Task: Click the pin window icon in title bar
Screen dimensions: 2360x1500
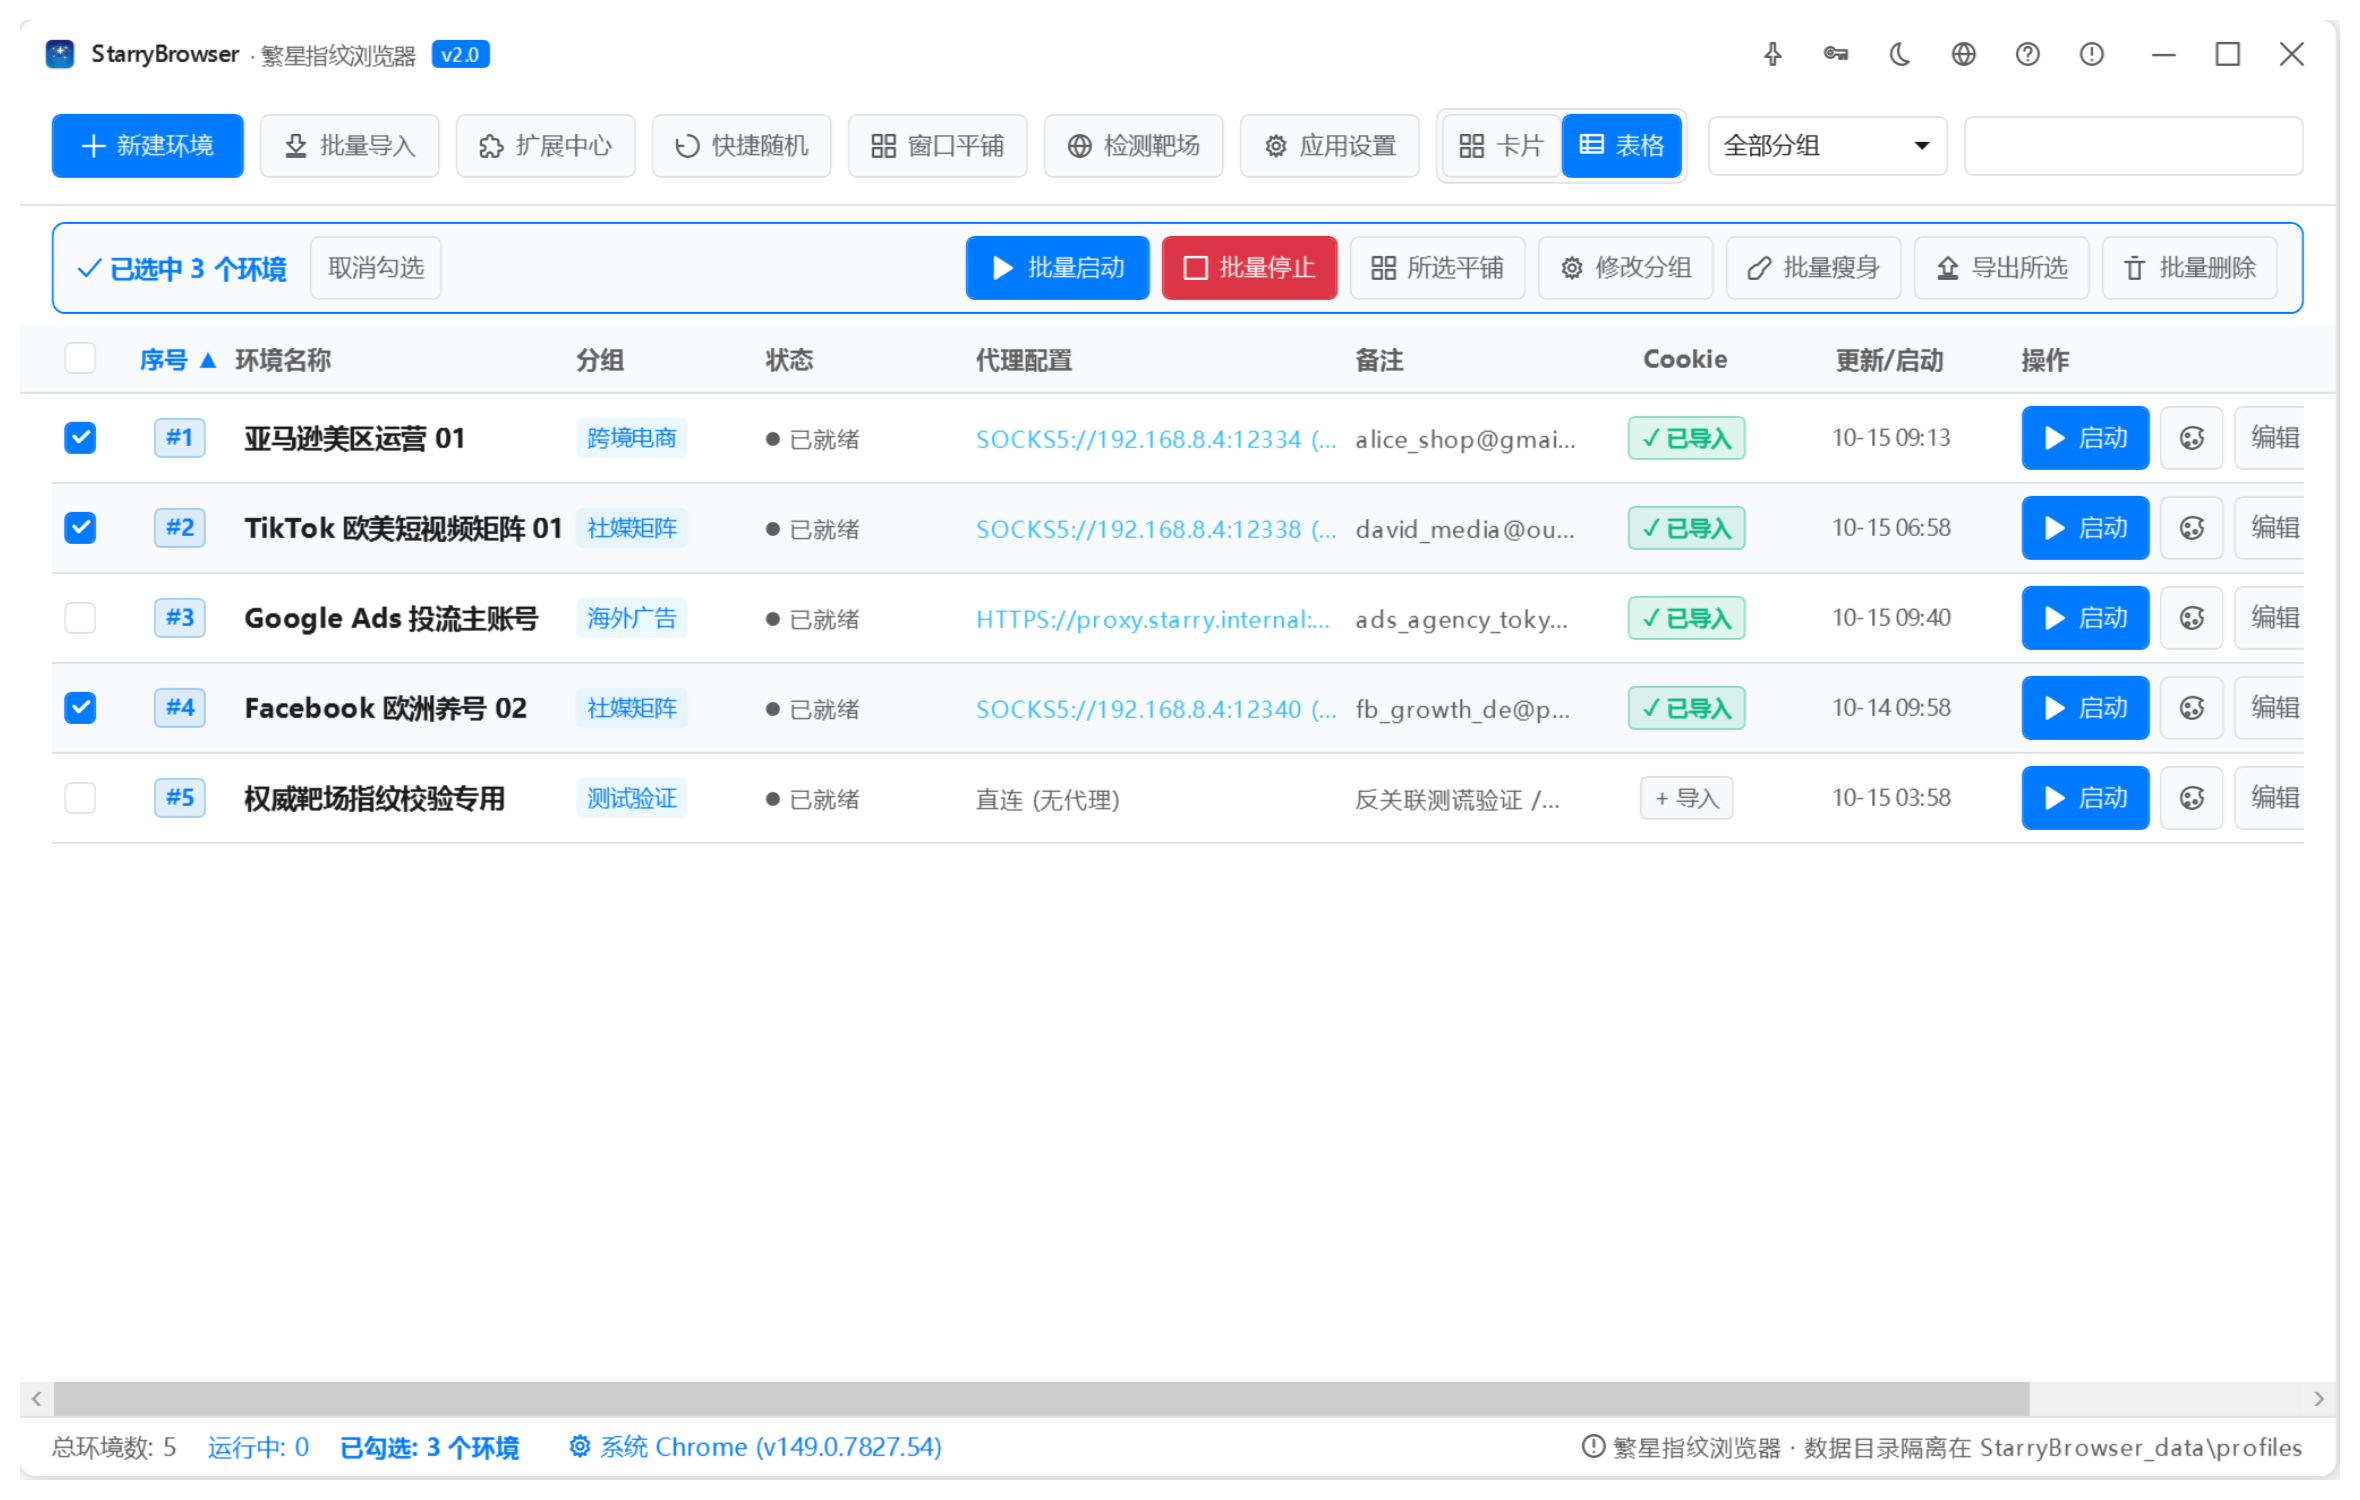Action: pos(1772,54)
